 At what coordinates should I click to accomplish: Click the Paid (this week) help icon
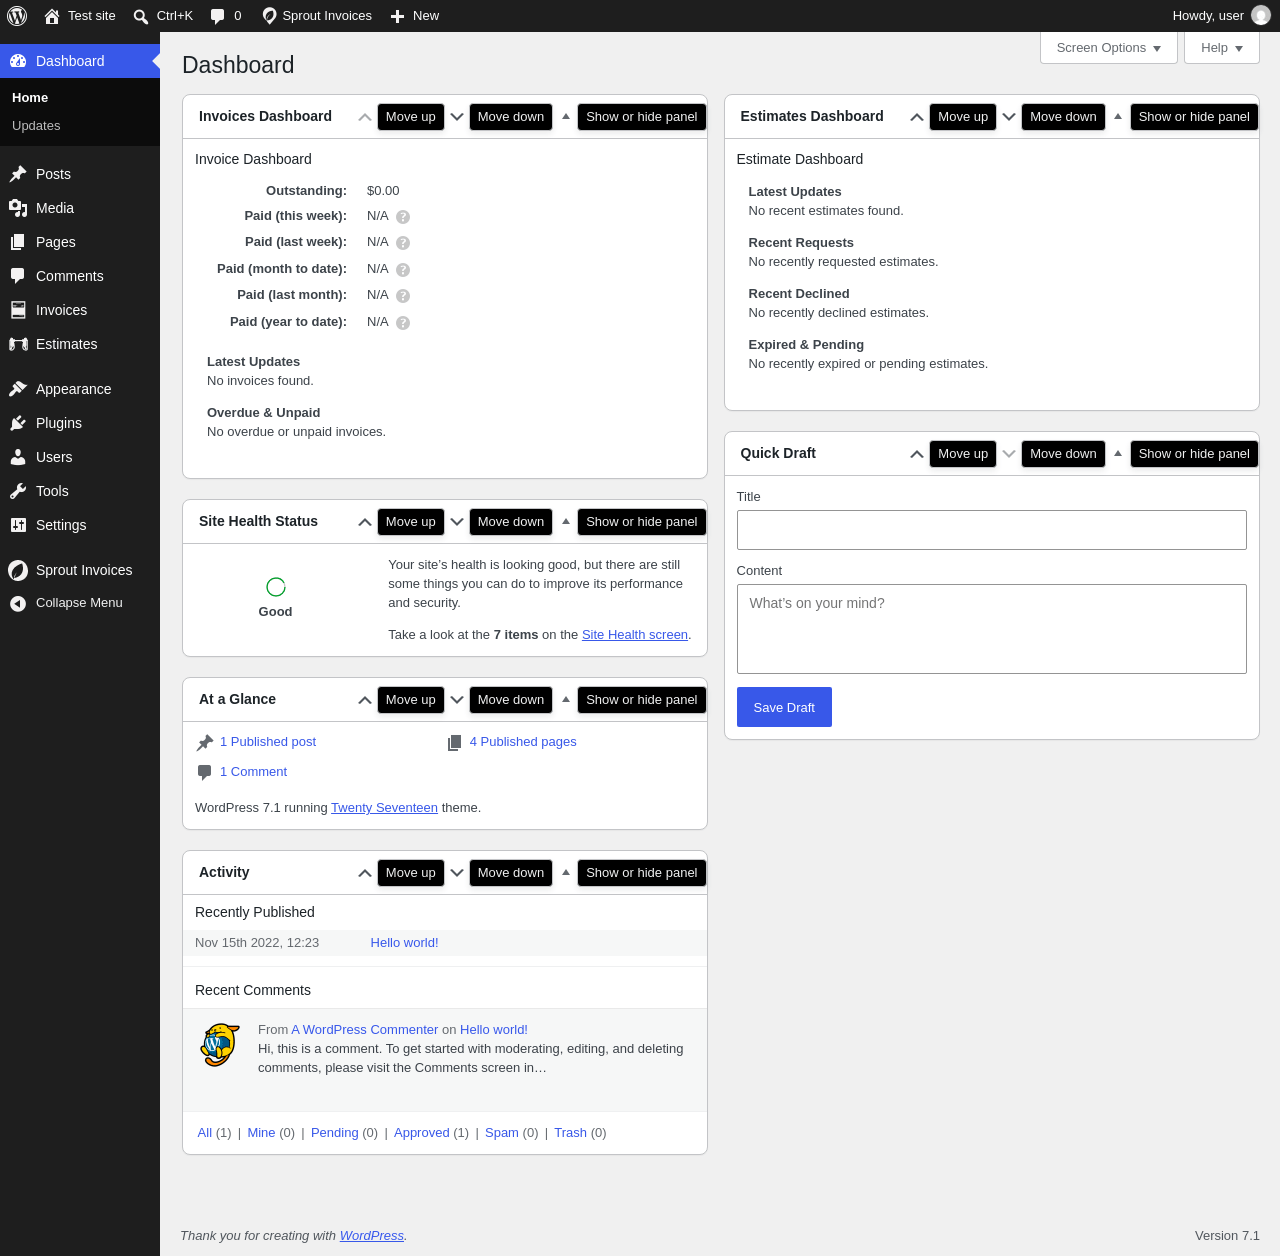[x=403, y=217]
